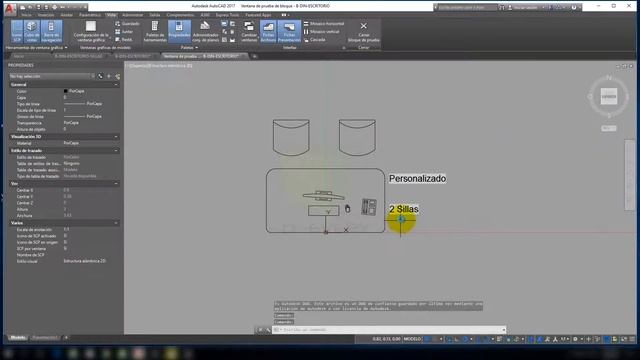Click the ViewCube top face
Screen dimensions: 640x360
click(609, 97)
